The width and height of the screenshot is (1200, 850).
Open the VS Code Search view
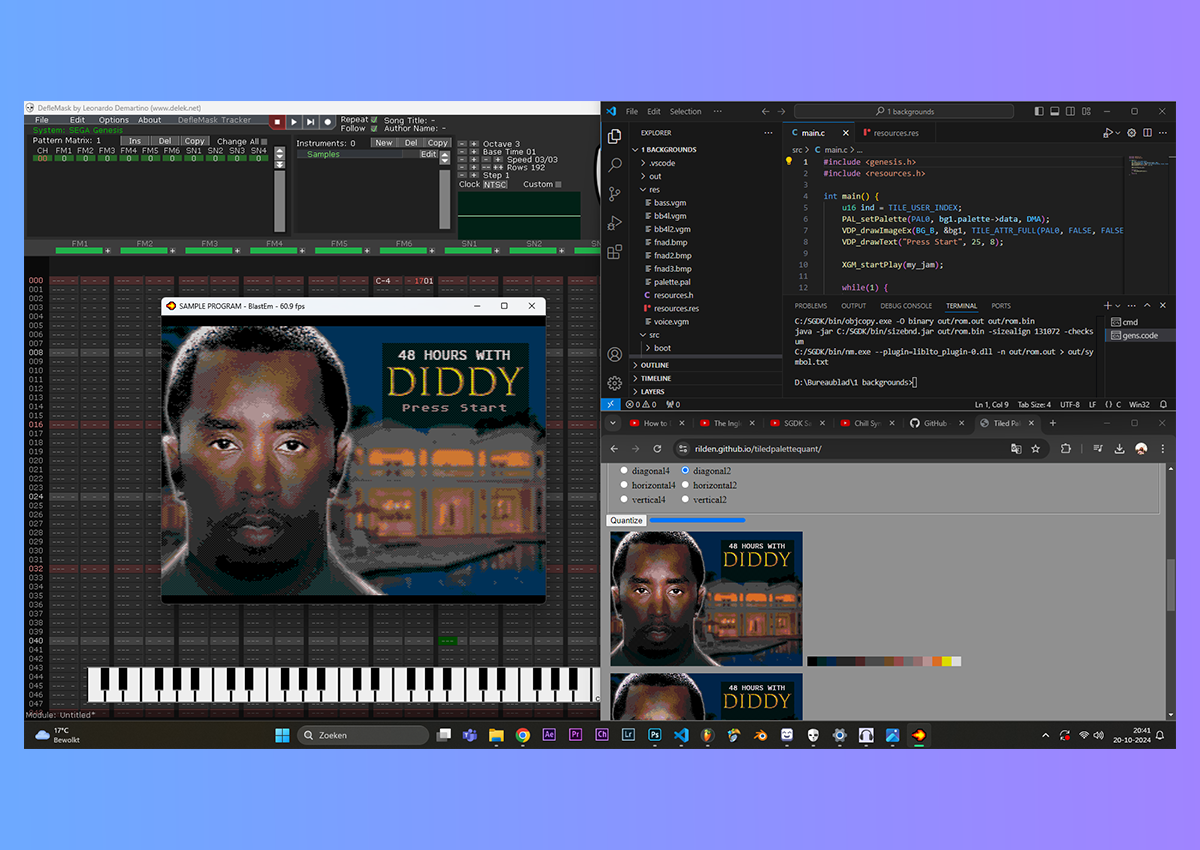point(615,165)
